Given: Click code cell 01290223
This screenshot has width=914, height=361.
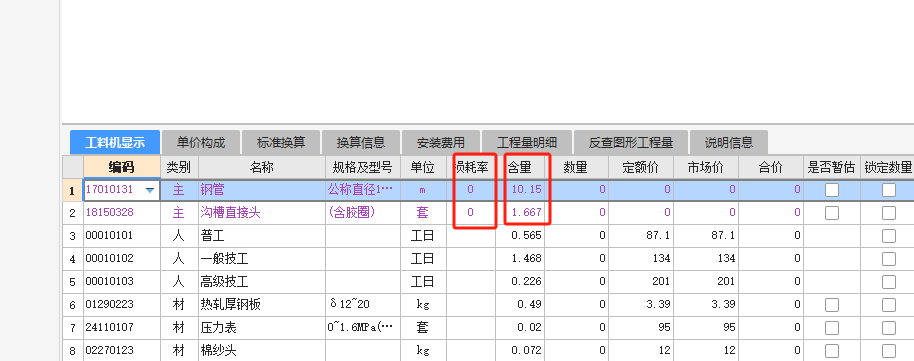Looking at the screenshot, I should pyautogui.click(x=122, y=305).
